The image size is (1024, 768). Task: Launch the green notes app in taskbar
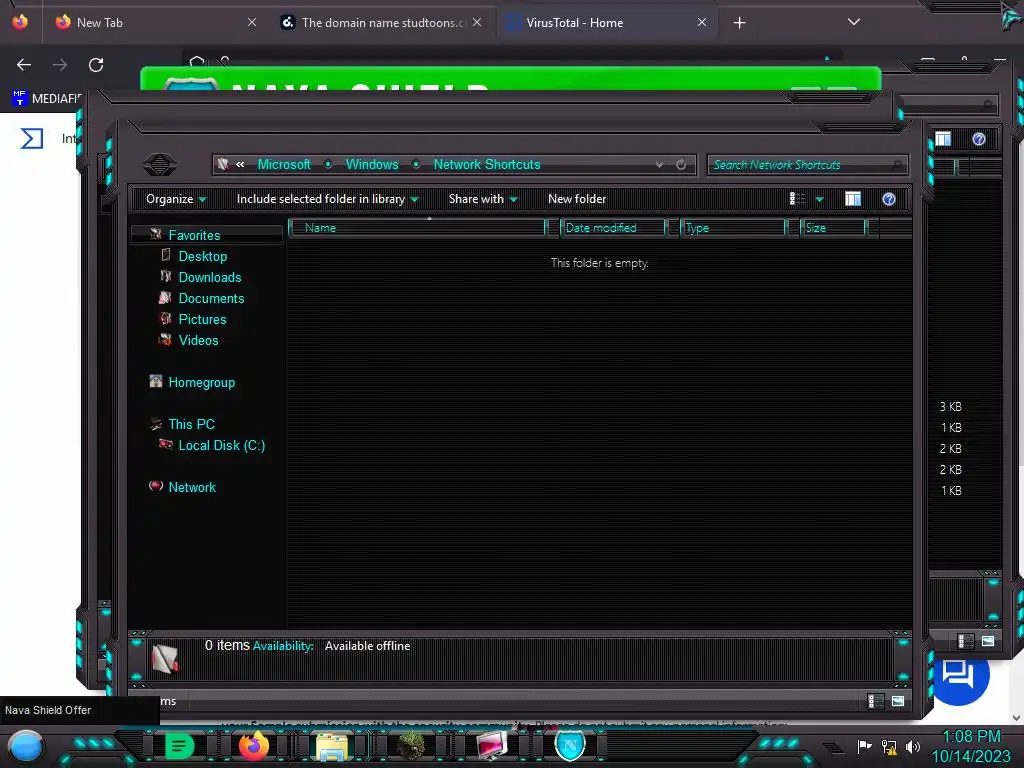(180, 745)
